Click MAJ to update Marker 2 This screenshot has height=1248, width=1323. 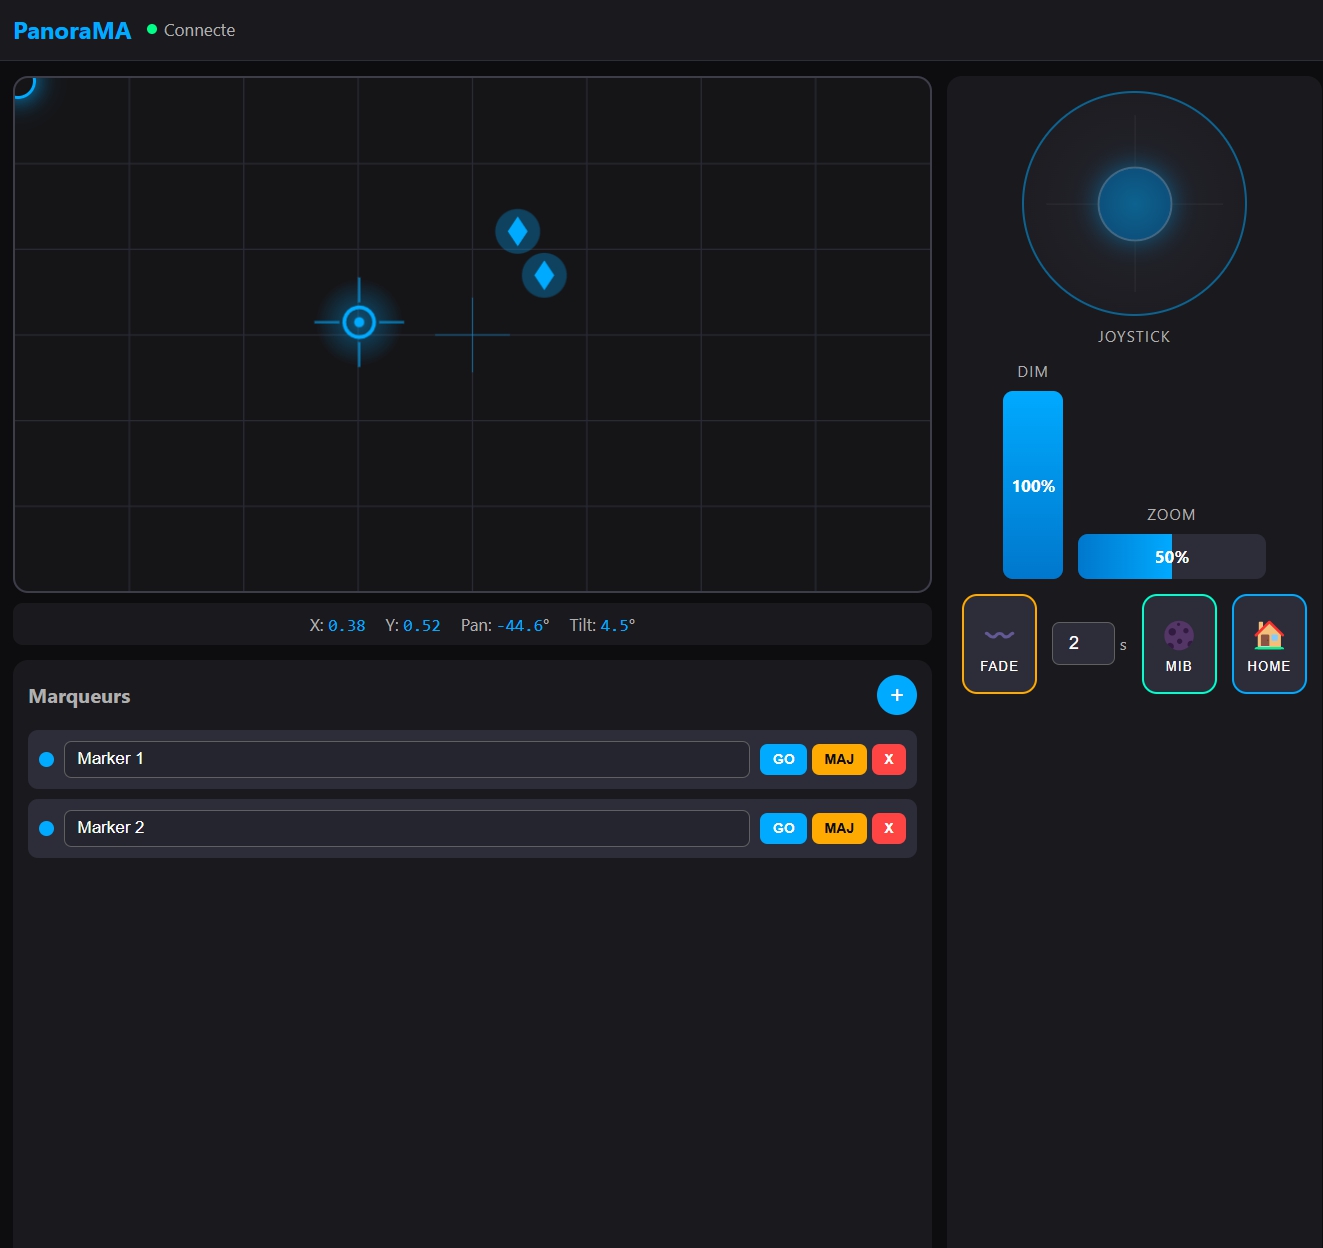point(839,828)
